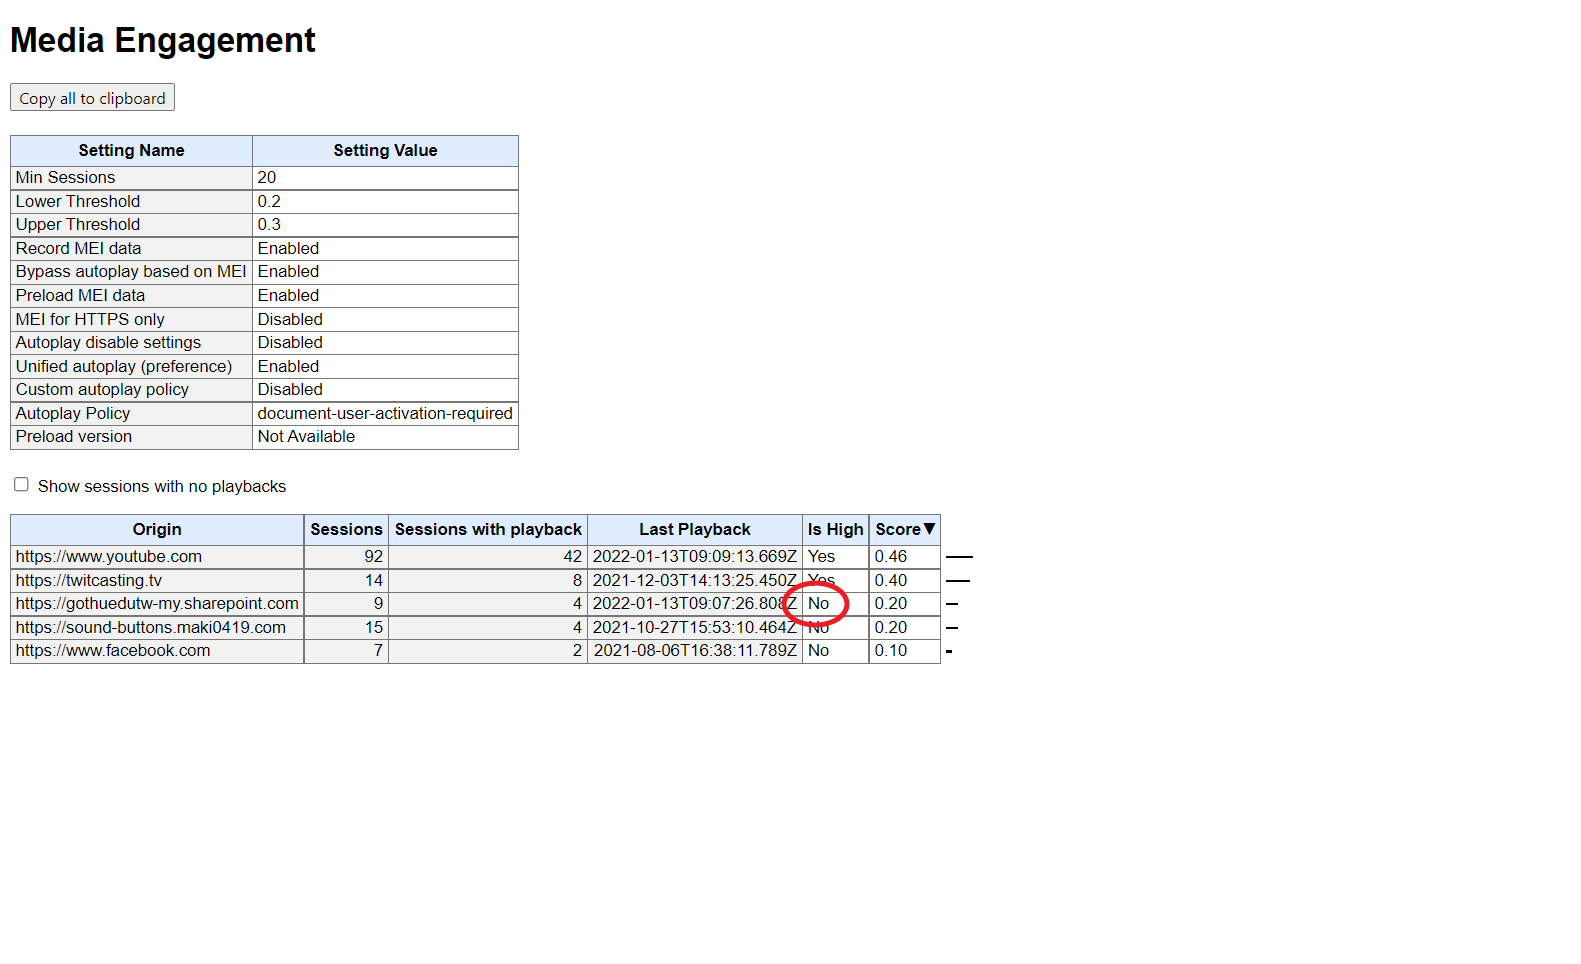Click the sound-buttons.maki0419.com origin cell
The image size is (1581, 964).
151,628
